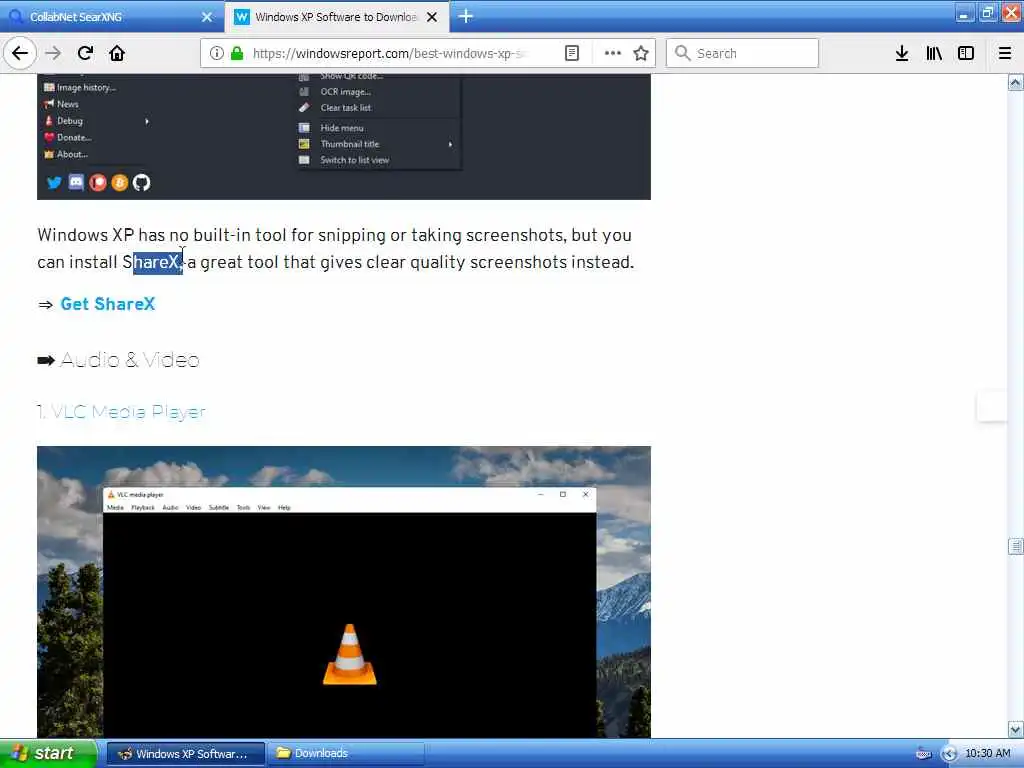This screenshot has height=768, width=1024.
Task: Select the Windows XP Software to Download tab
Action: point(337,17)
